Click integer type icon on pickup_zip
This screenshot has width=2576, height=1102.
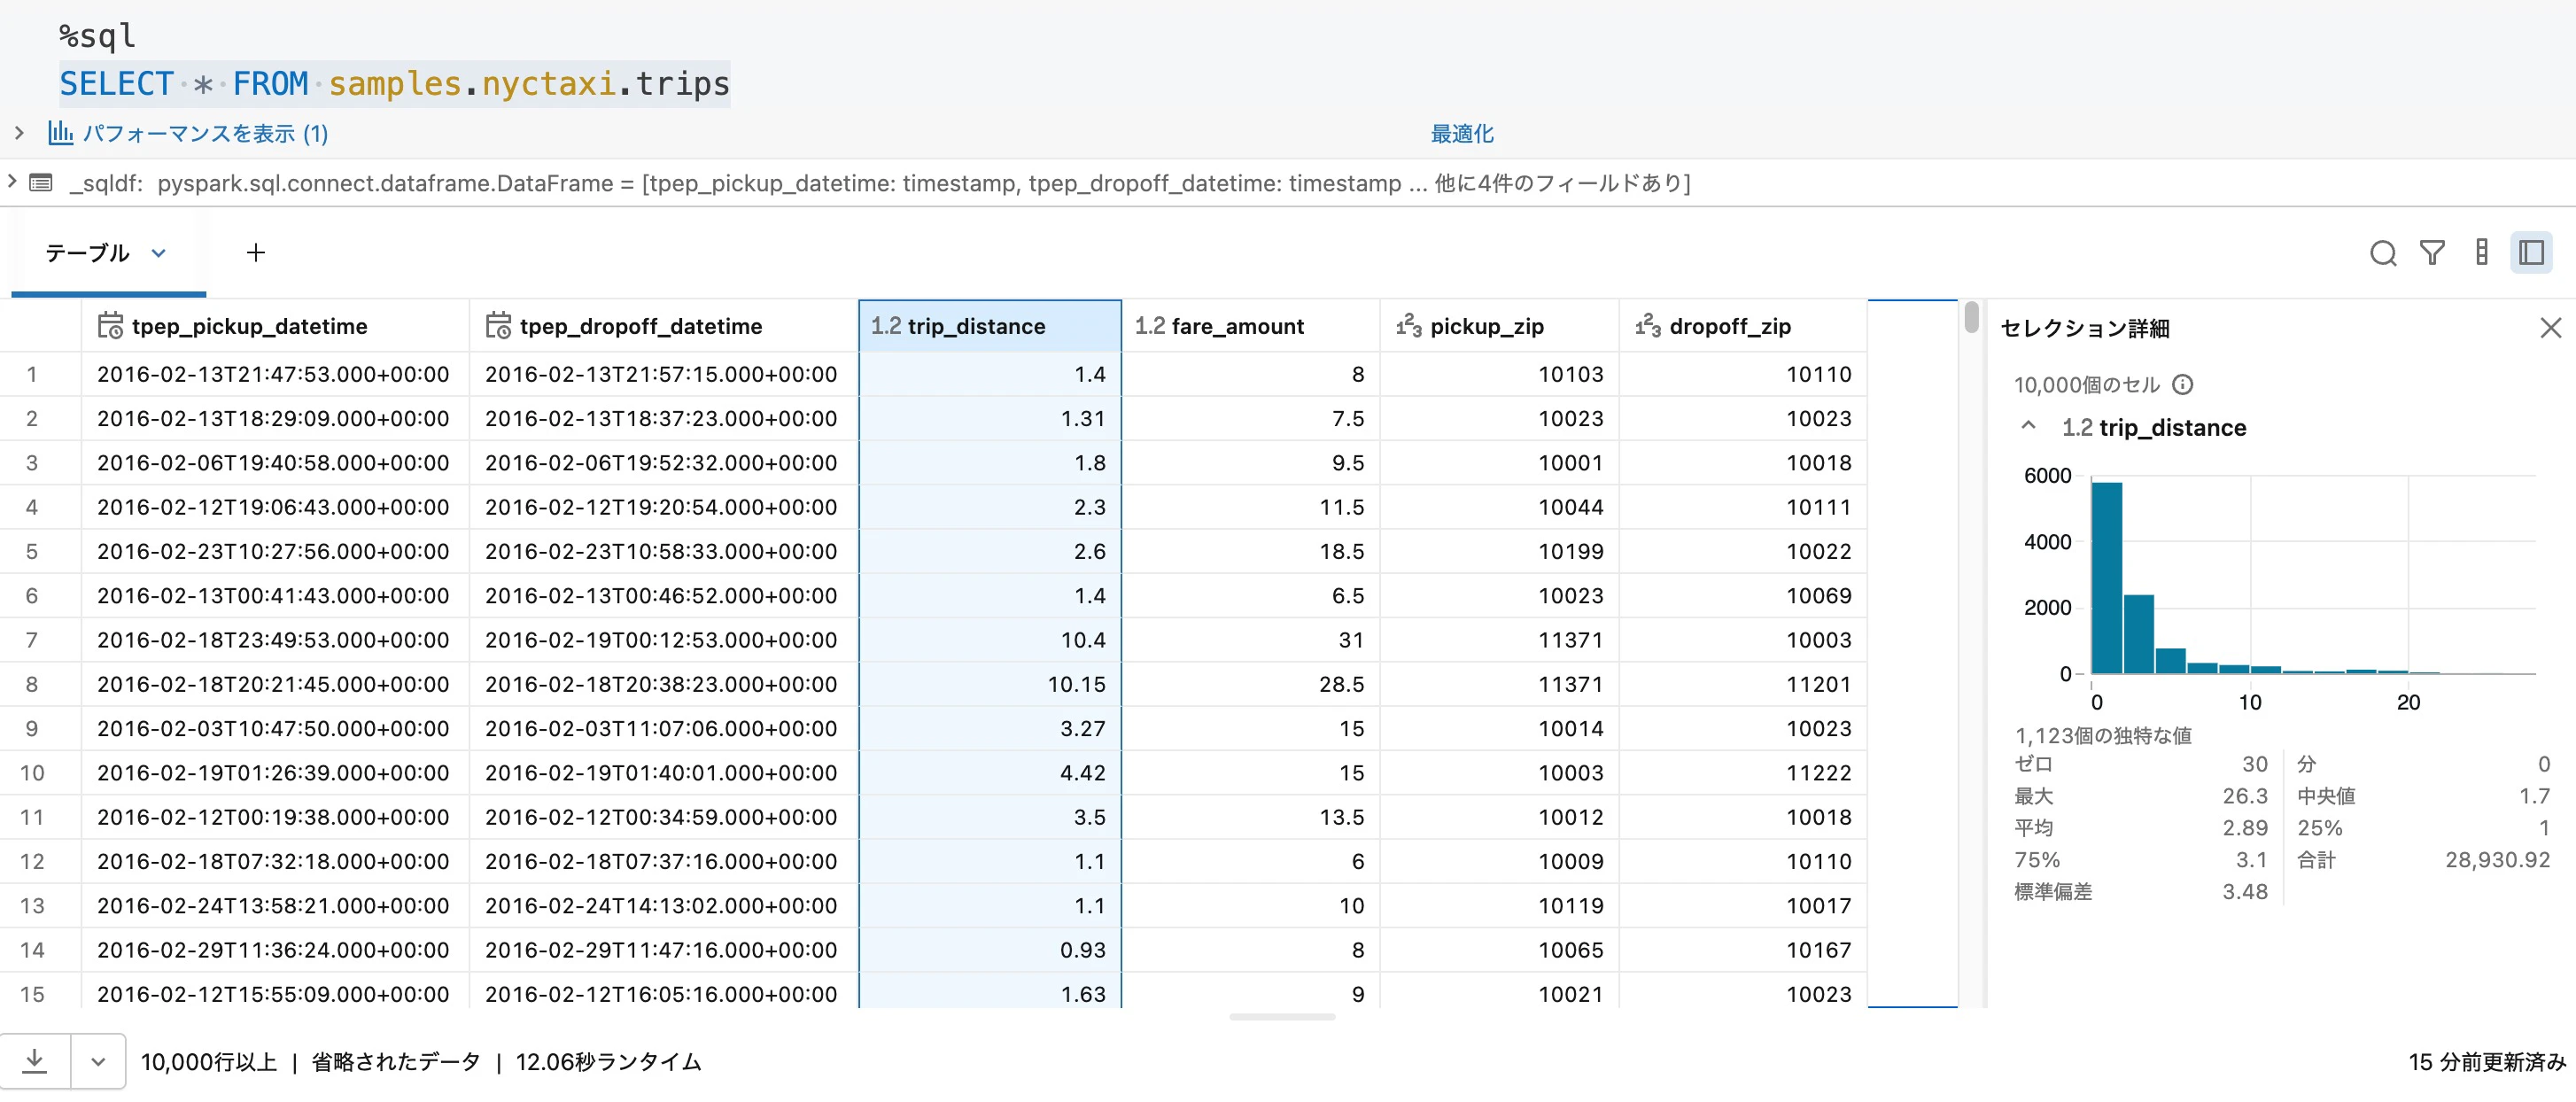coord(1409,326)
